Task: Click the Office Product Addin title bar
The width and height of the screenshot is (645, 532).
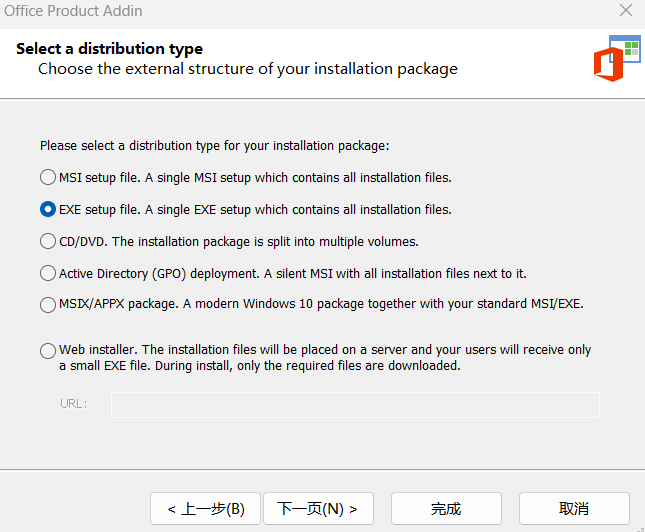Action: point(300,11)
